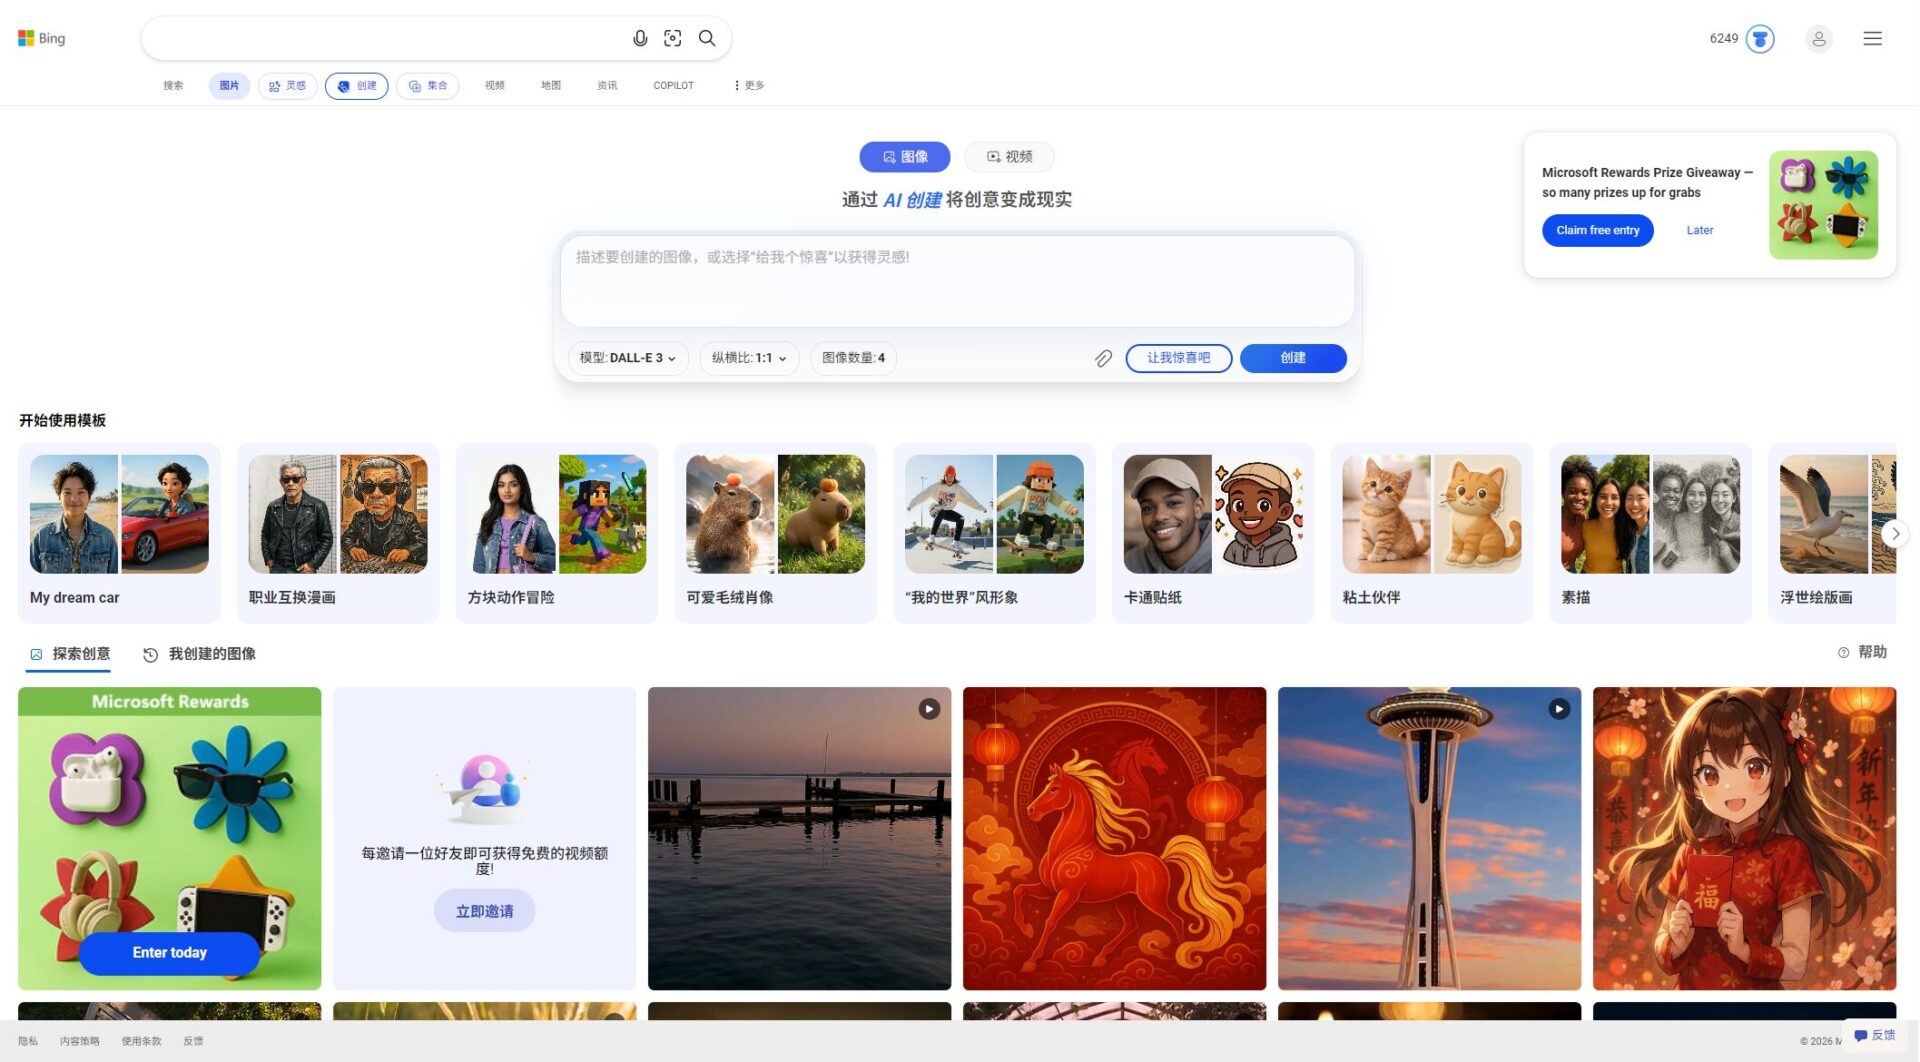Switch to the 视频 mode toggle
The image size is (1920, 1062).
[1008, 157]
